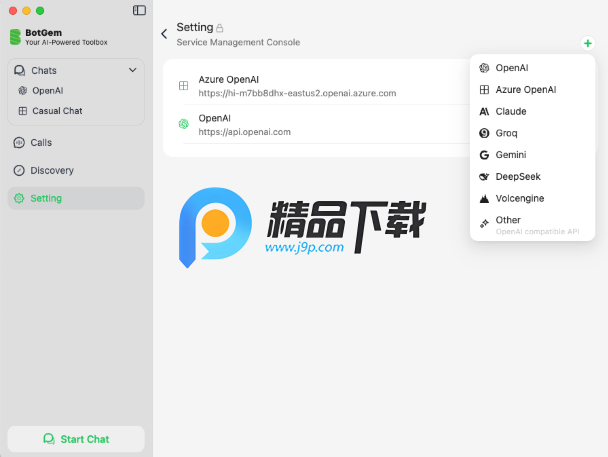Choose Groq from the add-service menu
Image resolution: width=608 pixels, height=457 pixels.
tap(532, 133)
